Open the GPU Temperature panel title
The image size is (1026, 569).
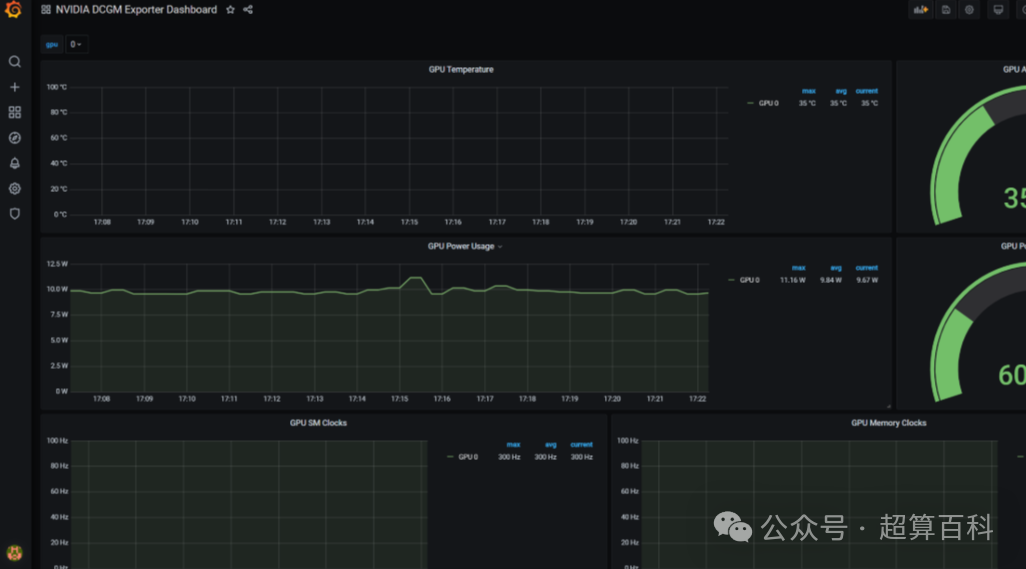[461, 69]
